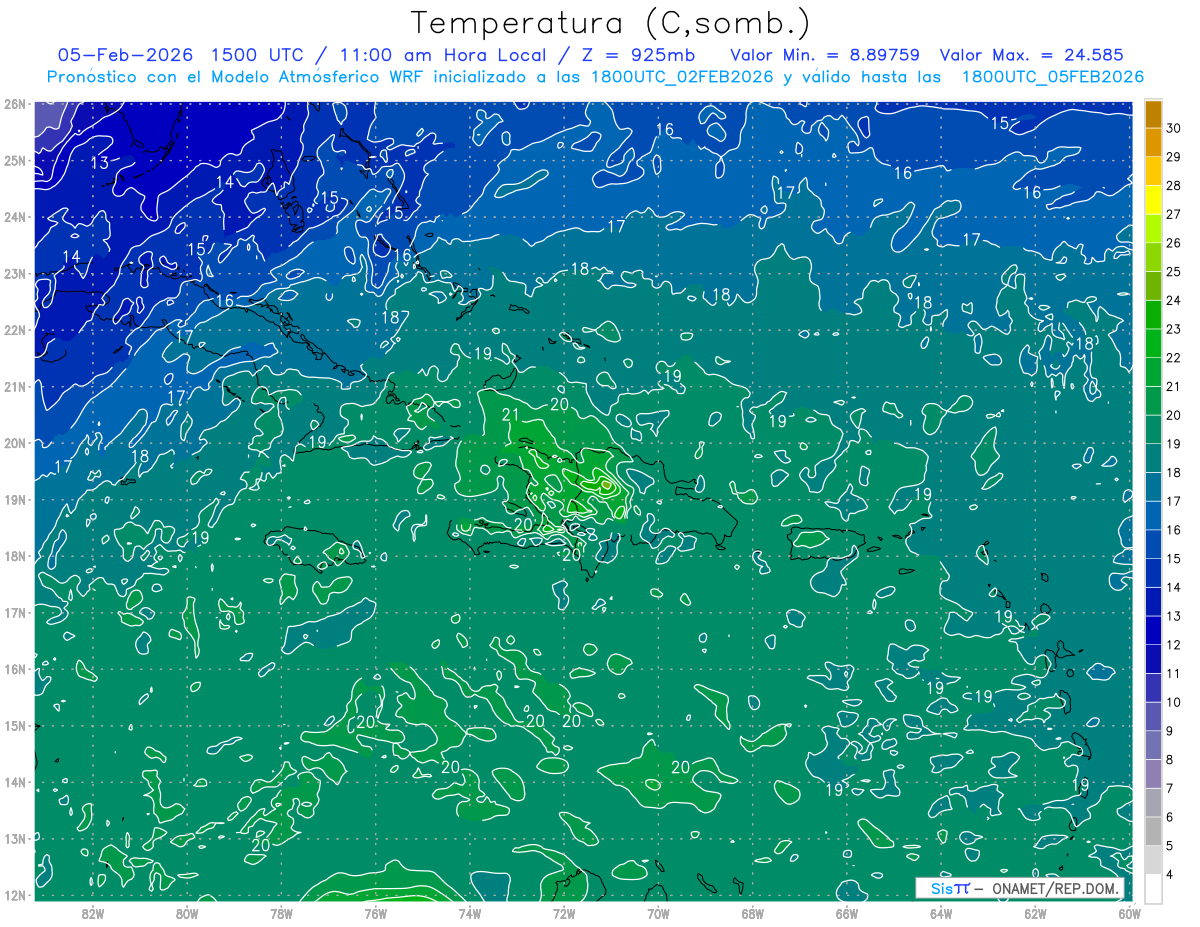Click the 'Valor Max. = 24.585' readout
This screenshot has height=927, width=1200.
1030,55
